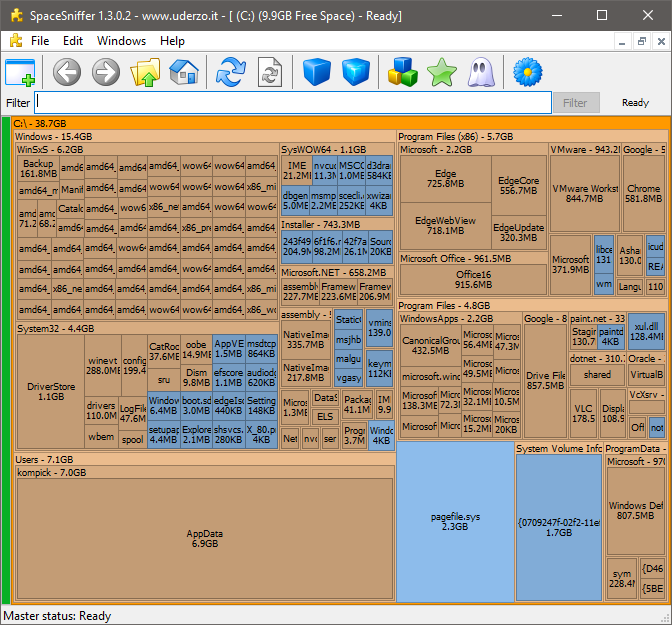Select the sym 228.4 block

[x=622, y=579]
